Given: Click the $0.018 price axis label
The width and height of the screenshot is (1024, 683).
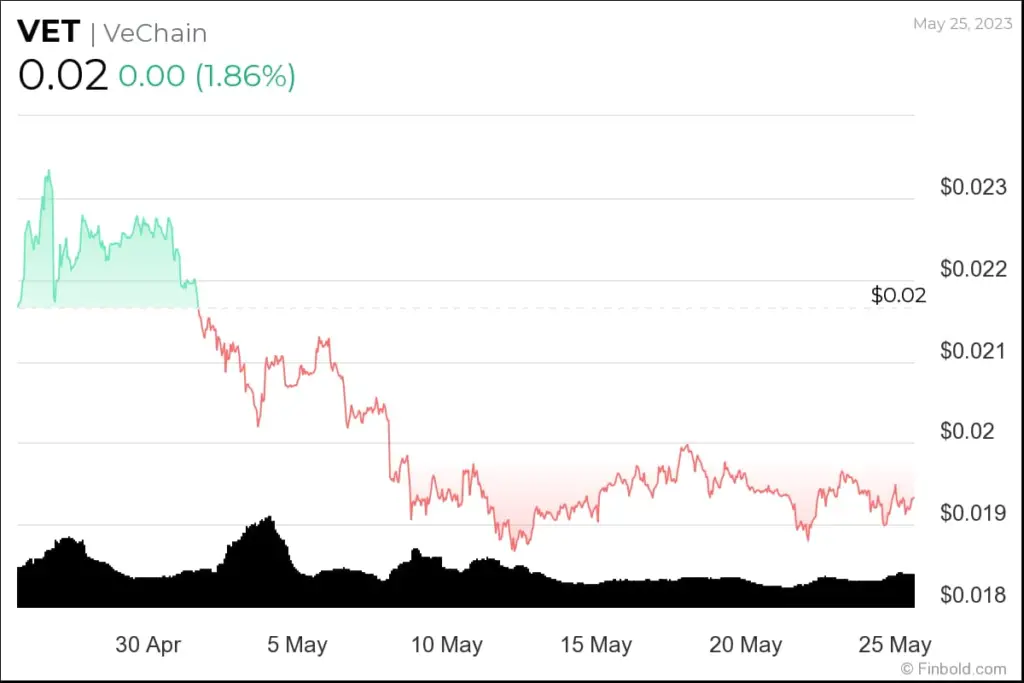Looking at the screenshot, I should click(974, 596).
